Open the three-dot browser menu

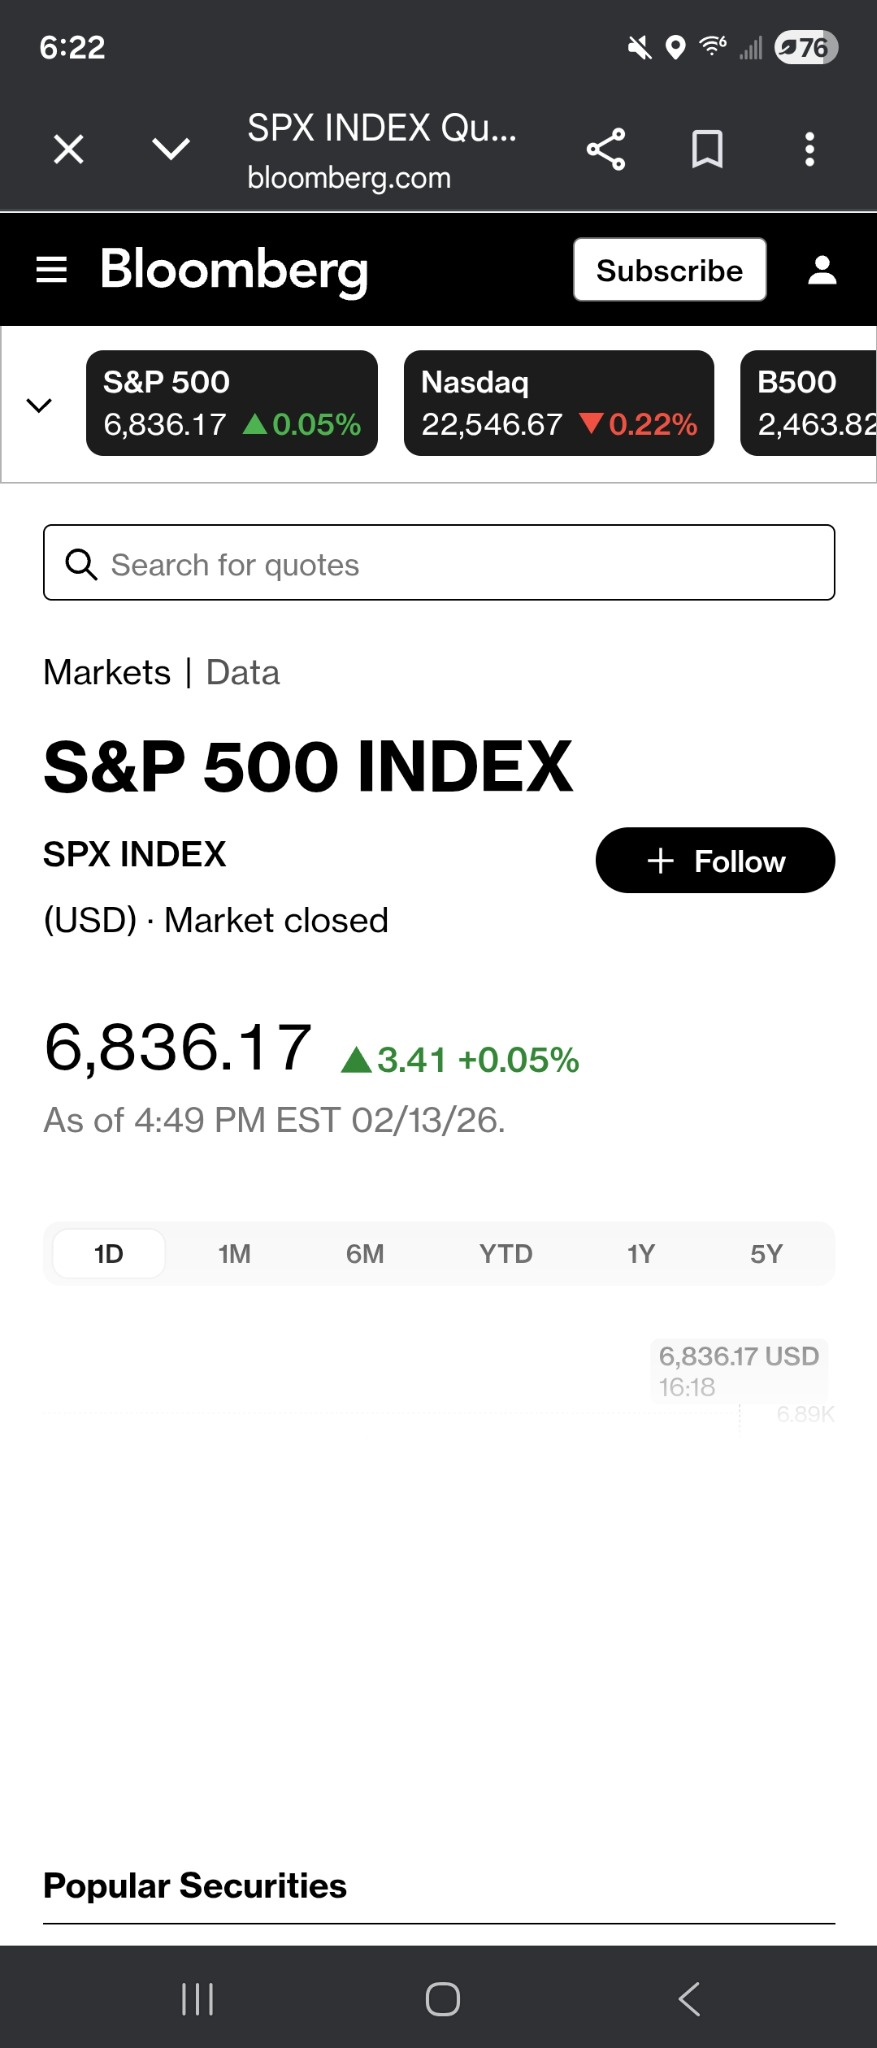tap(809, 150)
